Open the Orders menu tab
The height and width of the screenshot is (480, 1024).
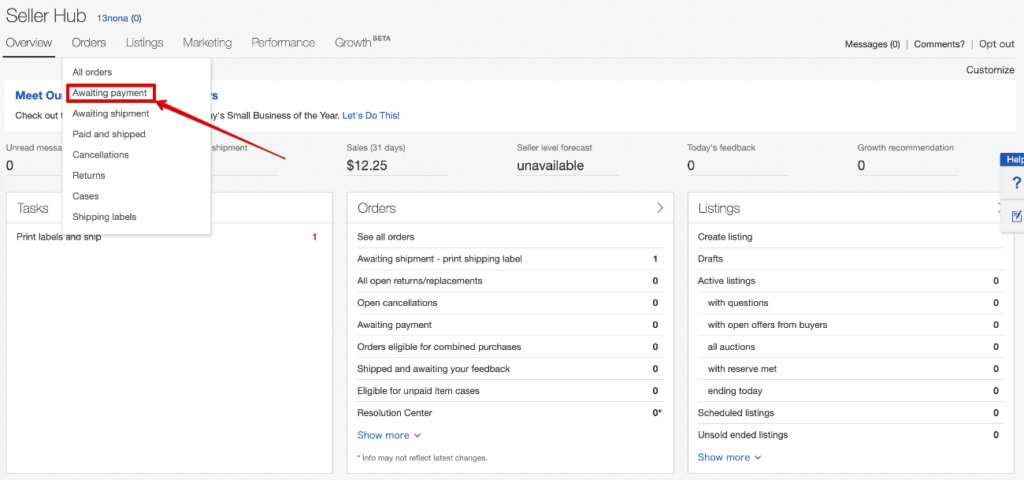point(89,42)
